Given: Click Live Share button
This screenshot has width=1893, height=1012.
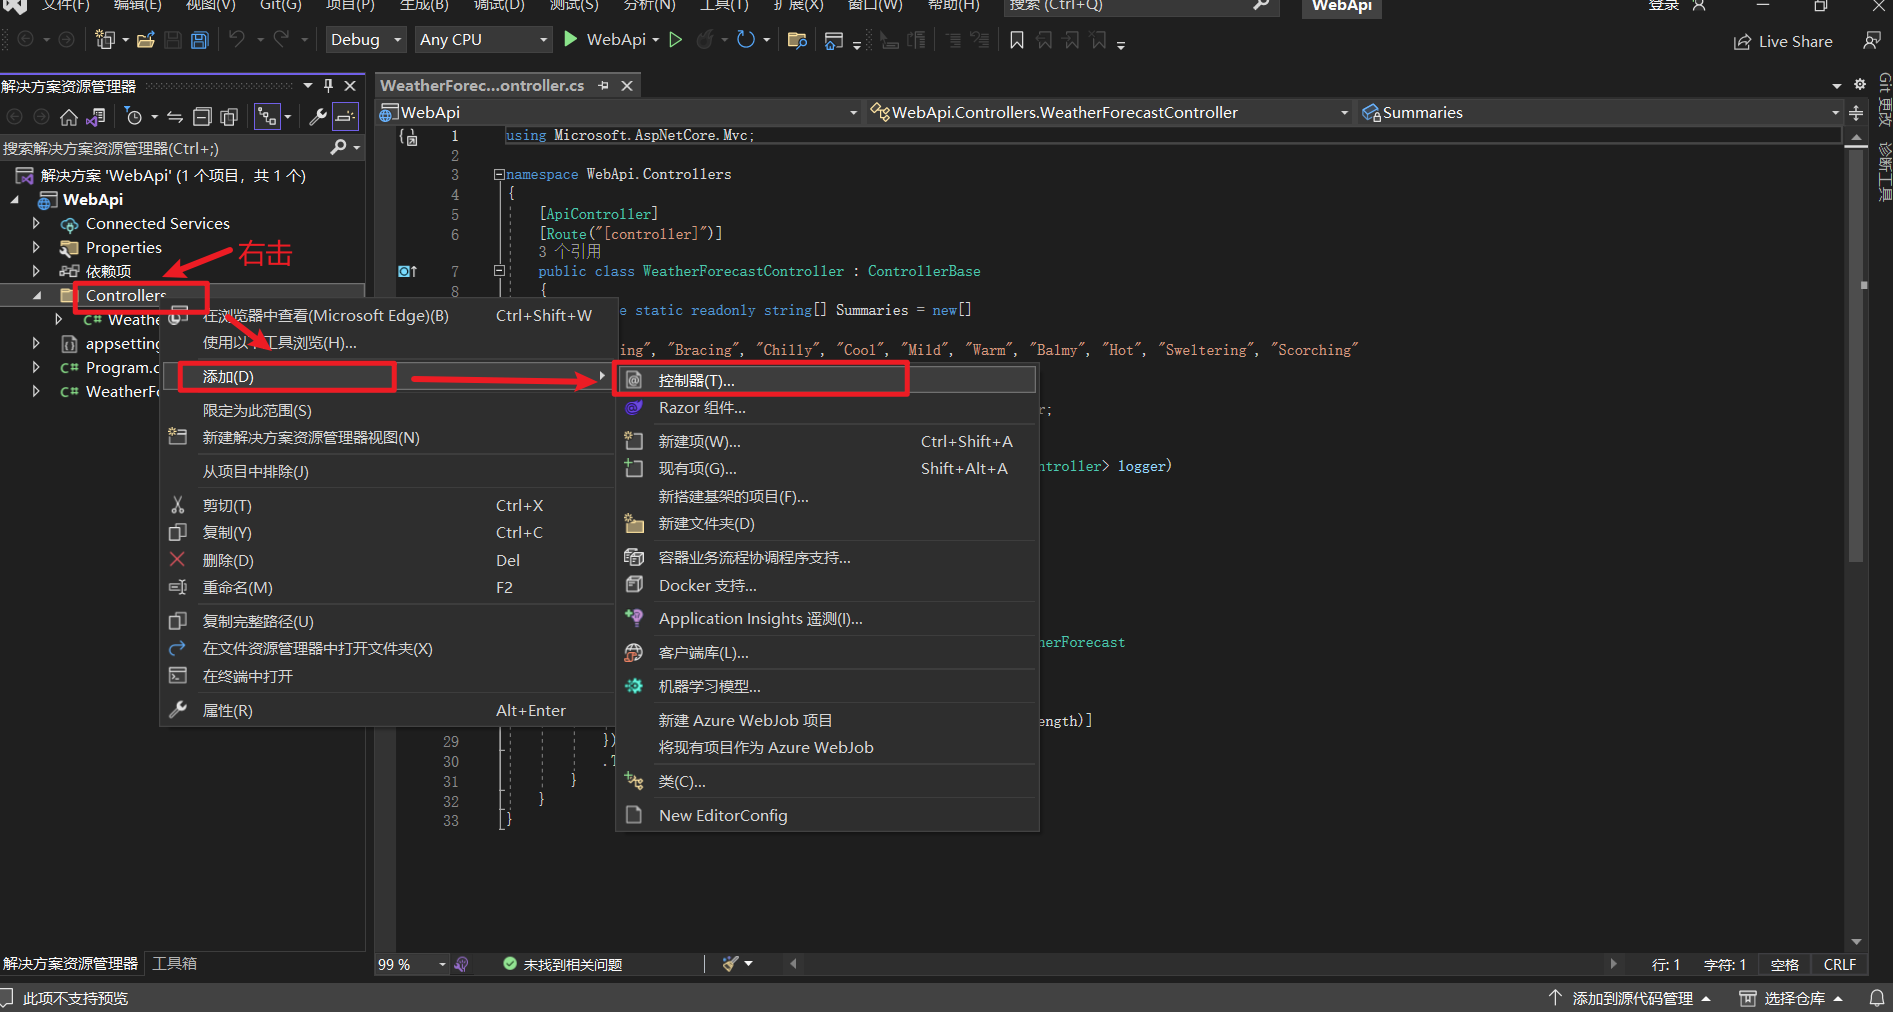Looking at the screenshot, I should click(1784, 41).
